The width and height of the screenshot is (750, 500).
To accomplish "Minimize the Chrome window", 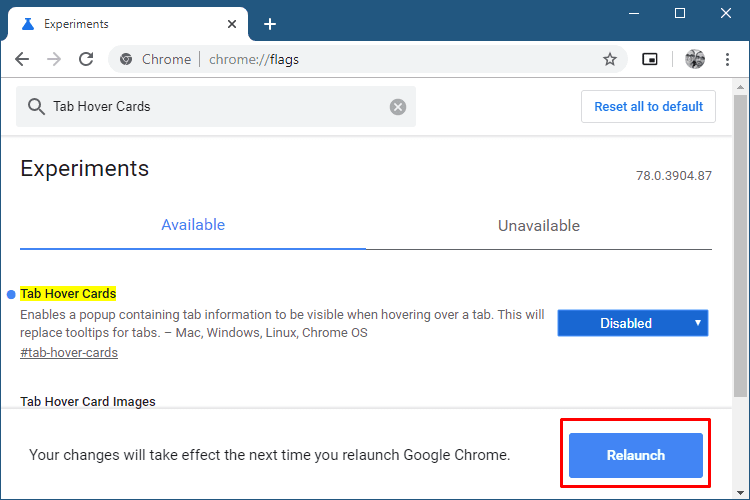I will pos(634,13).
